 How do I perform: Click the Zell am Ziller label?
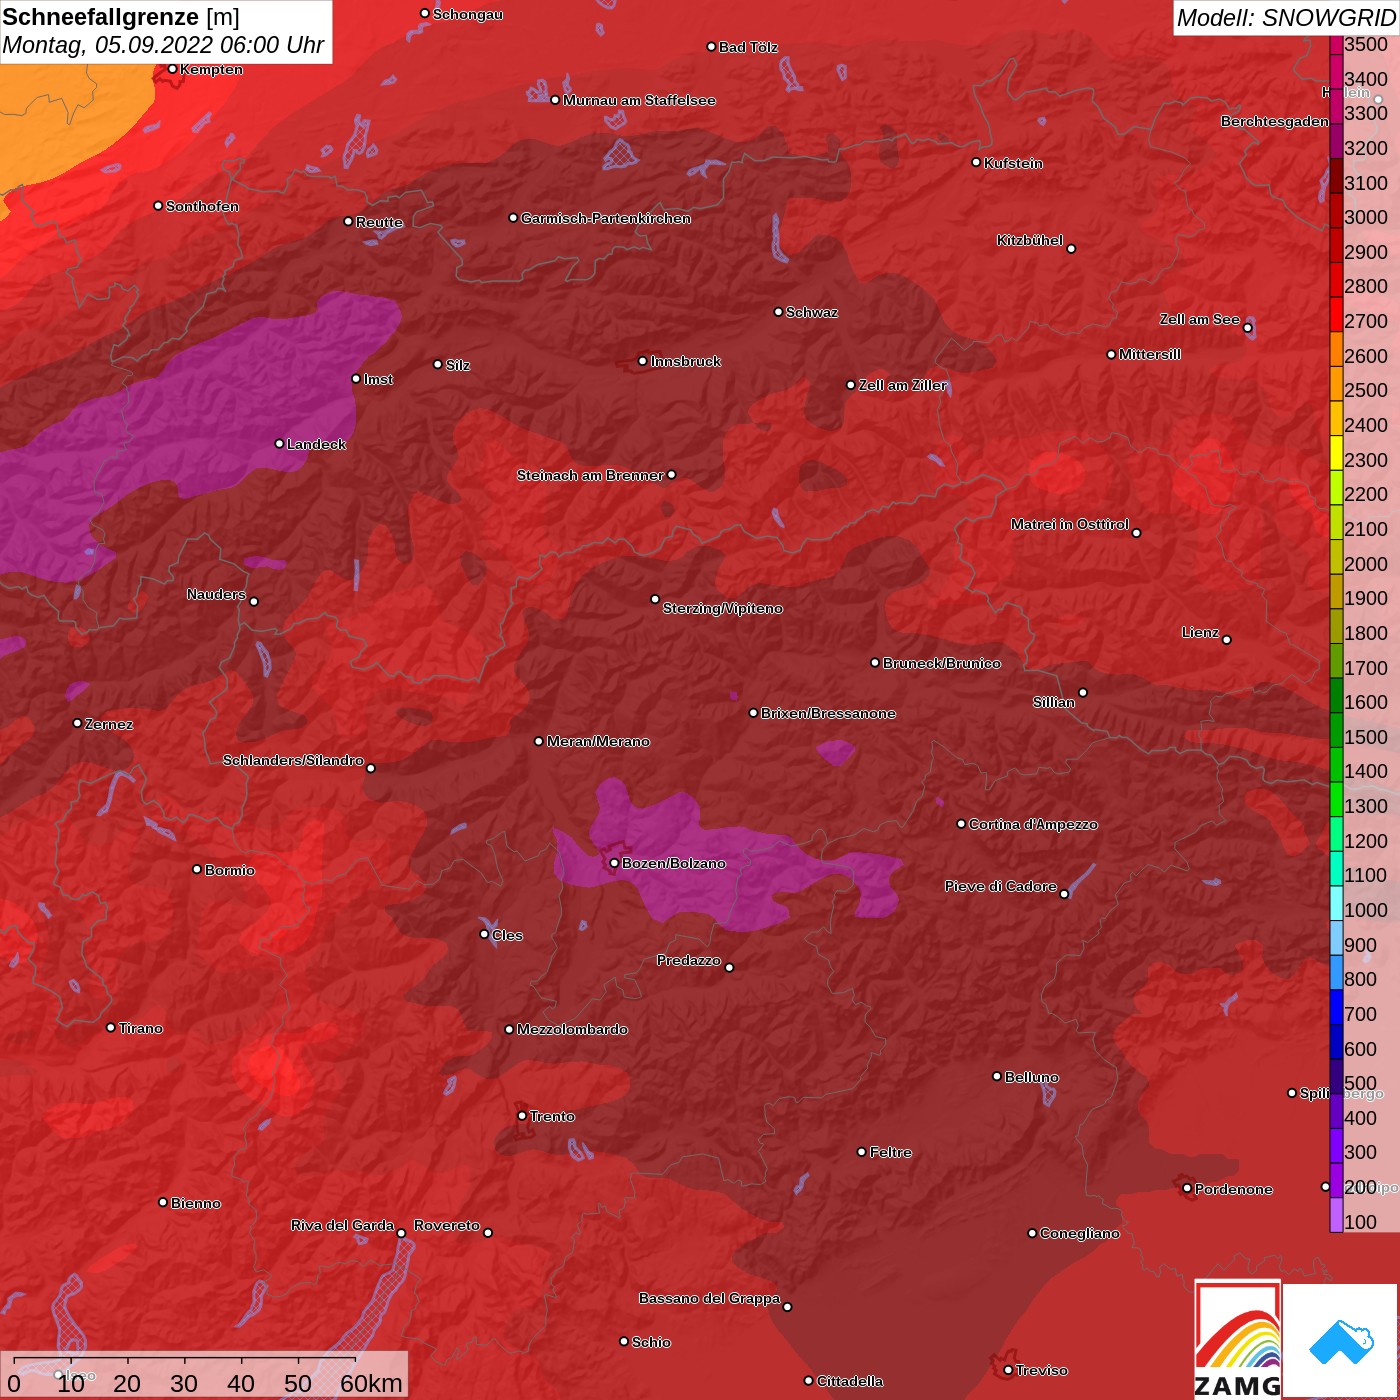[902, 384]
